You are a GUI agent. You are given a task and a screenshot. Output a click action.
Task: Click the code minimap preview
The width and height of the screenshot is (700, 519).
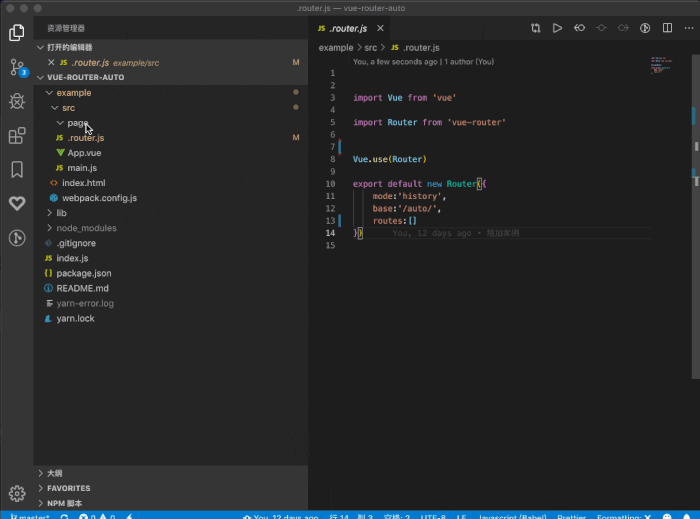pyautogui.click(x=660, y=65)
